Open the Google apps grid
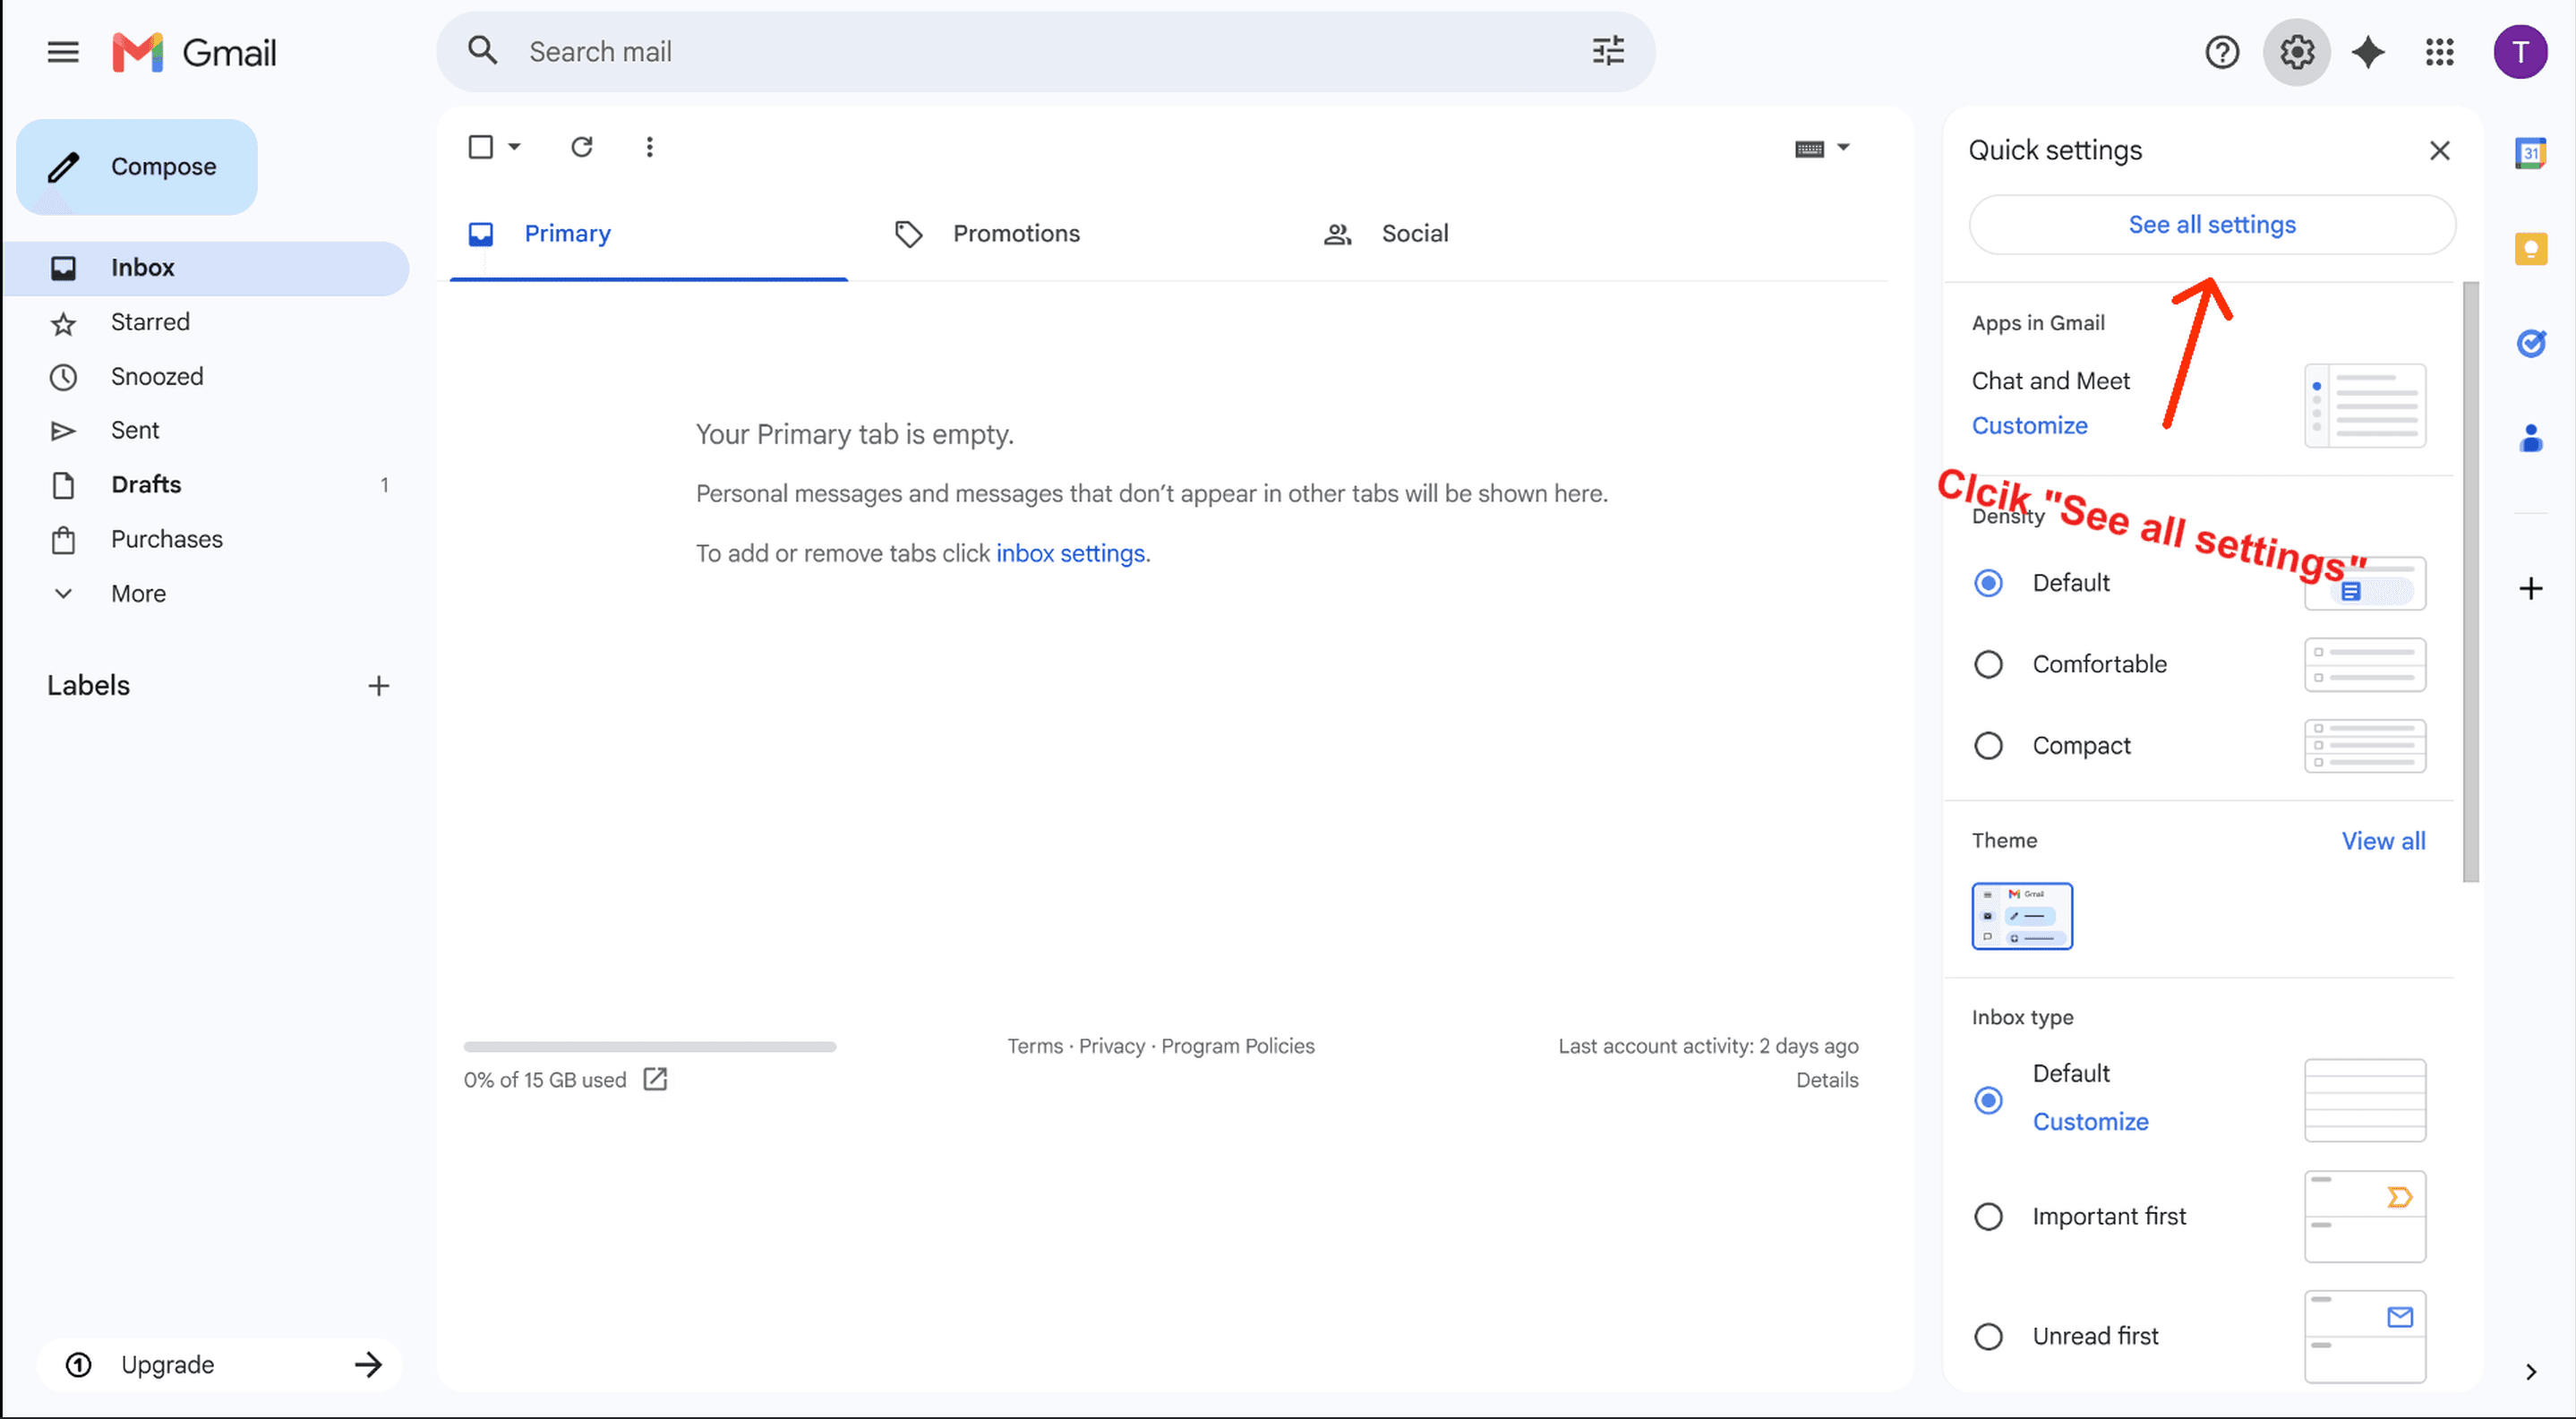Viewport: 2576px width, 1419px height. [x=2440, y=52]
